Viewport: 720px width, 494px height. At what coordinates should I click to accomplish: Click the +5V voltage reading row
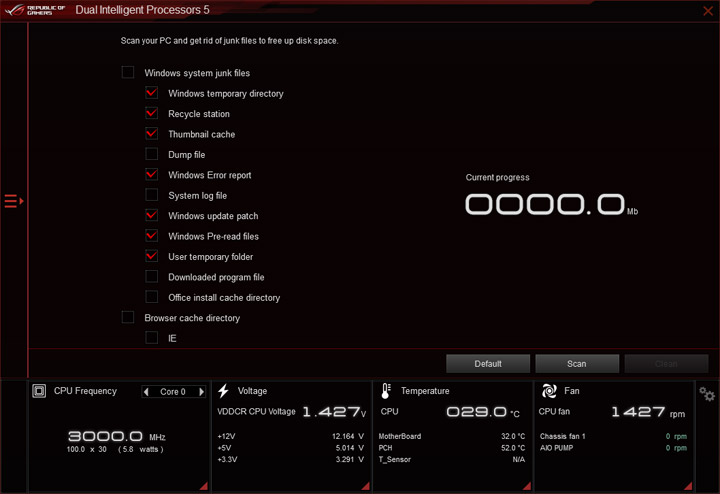click(x=291, y=448)
